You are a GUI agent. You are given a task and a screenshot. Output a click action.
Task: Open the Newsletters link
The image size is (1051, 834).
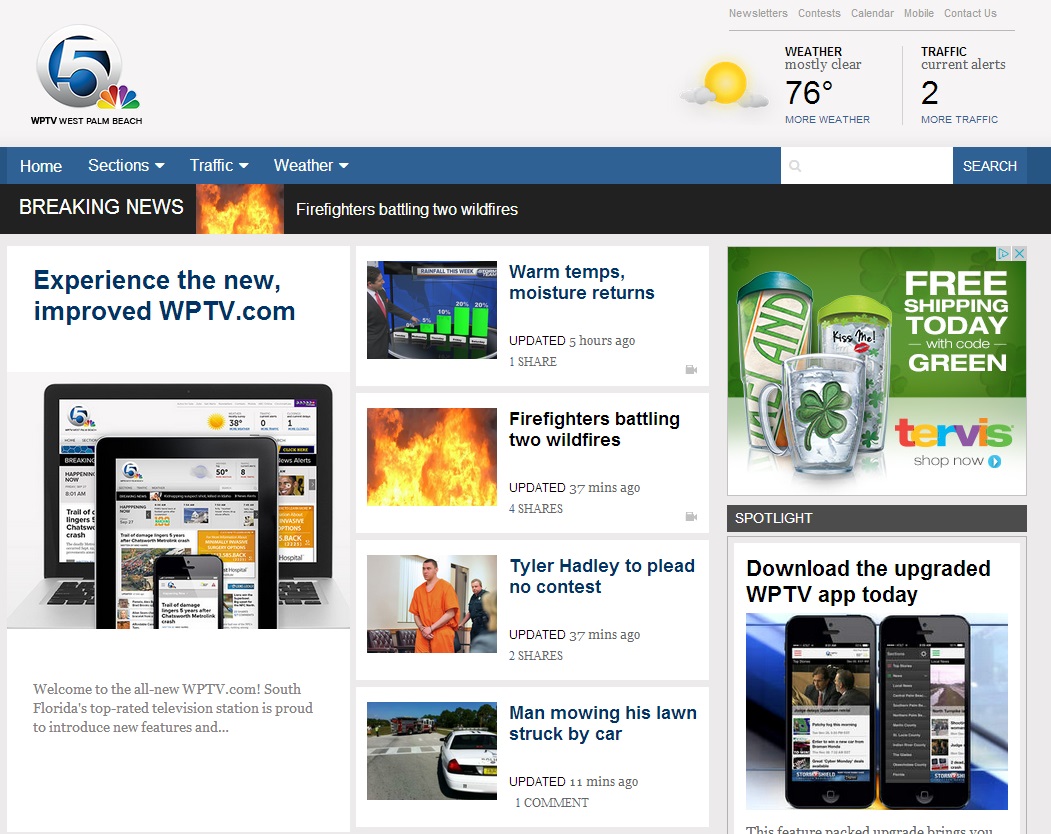click(x=758, y=13)
